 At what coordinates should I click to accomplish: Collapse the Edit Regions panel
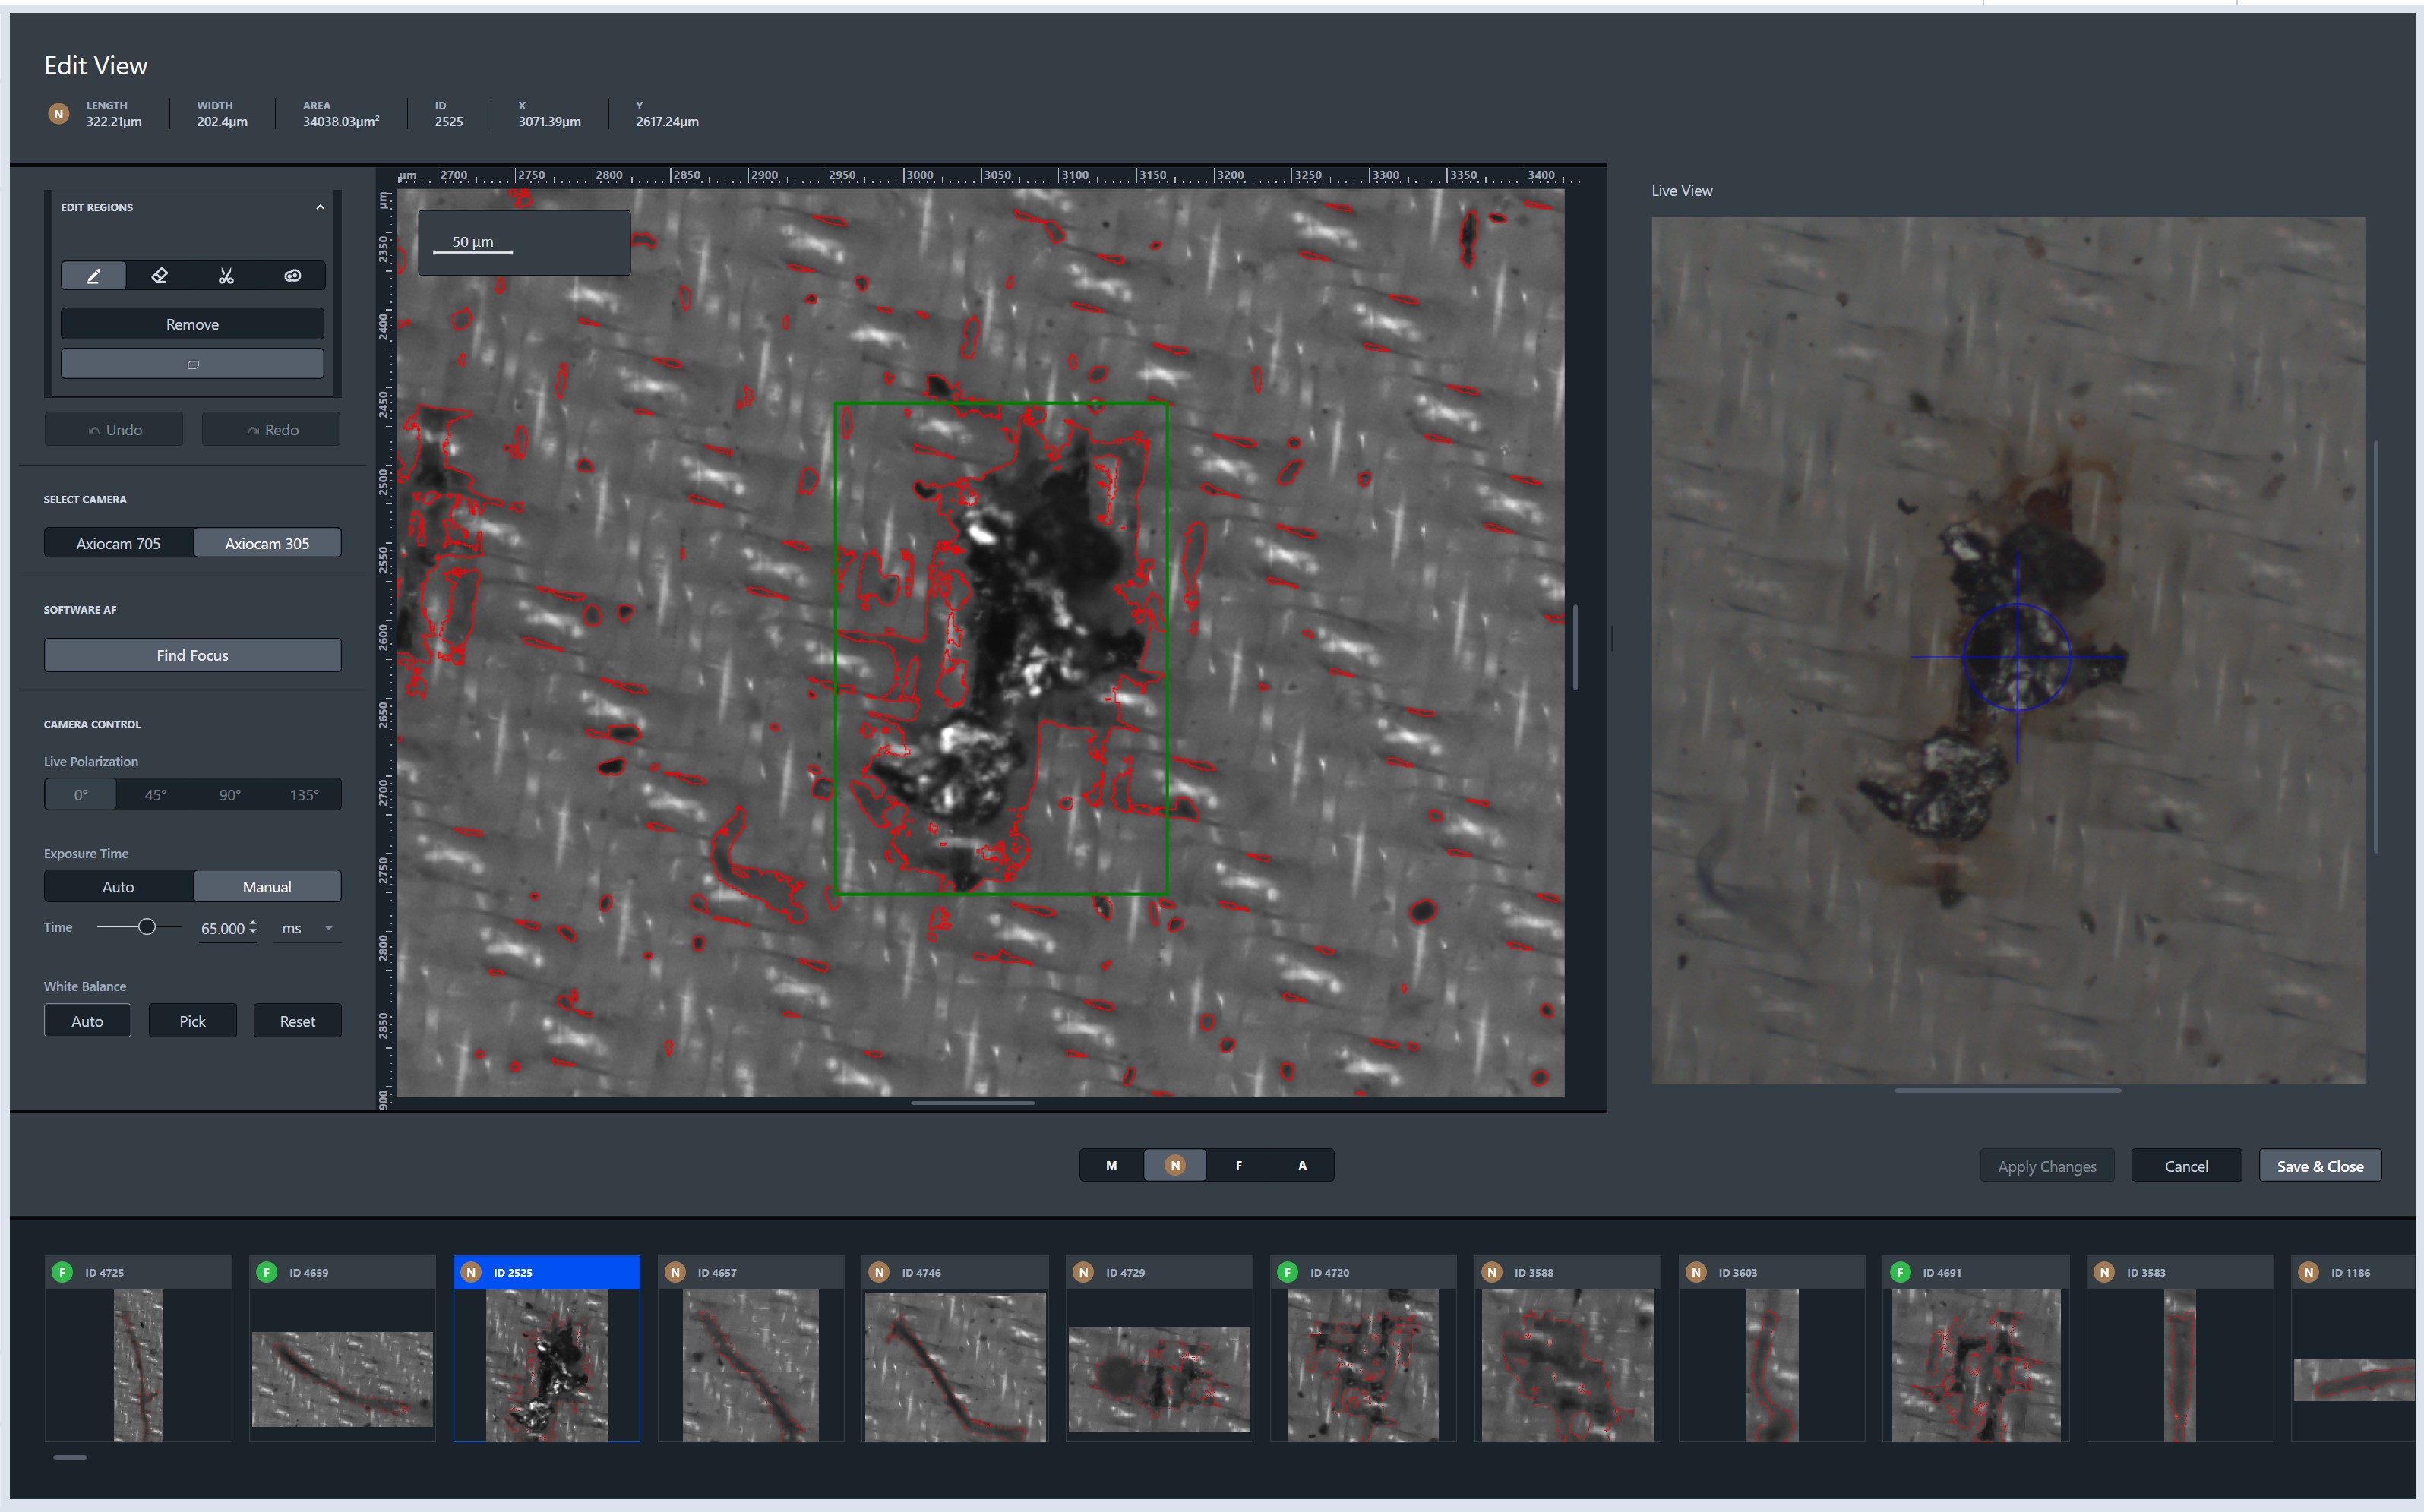320,207
